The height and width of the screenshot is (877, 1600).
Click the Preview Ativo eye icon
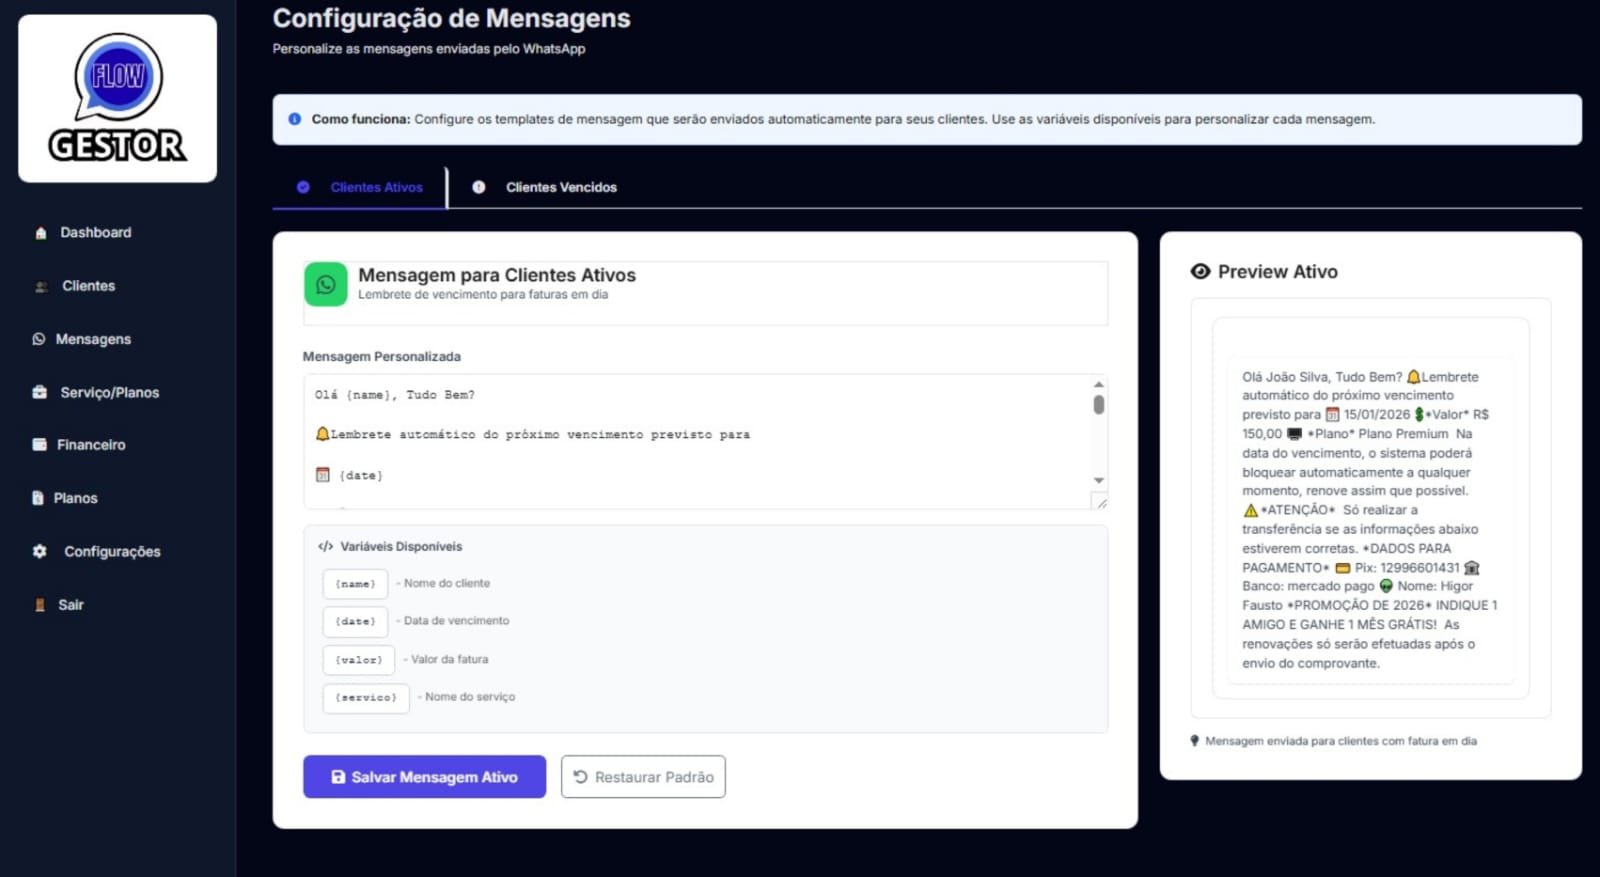1200,272
